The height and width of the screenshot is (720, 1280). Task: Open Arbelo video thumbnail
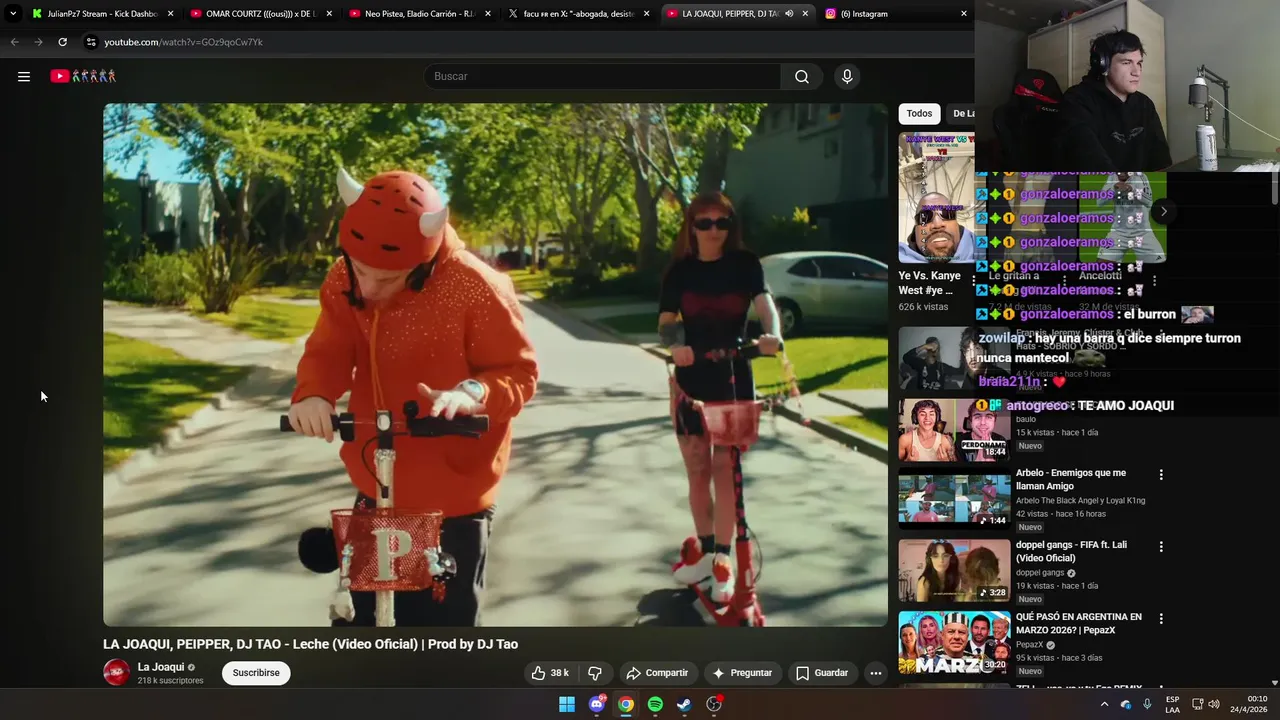954,497
